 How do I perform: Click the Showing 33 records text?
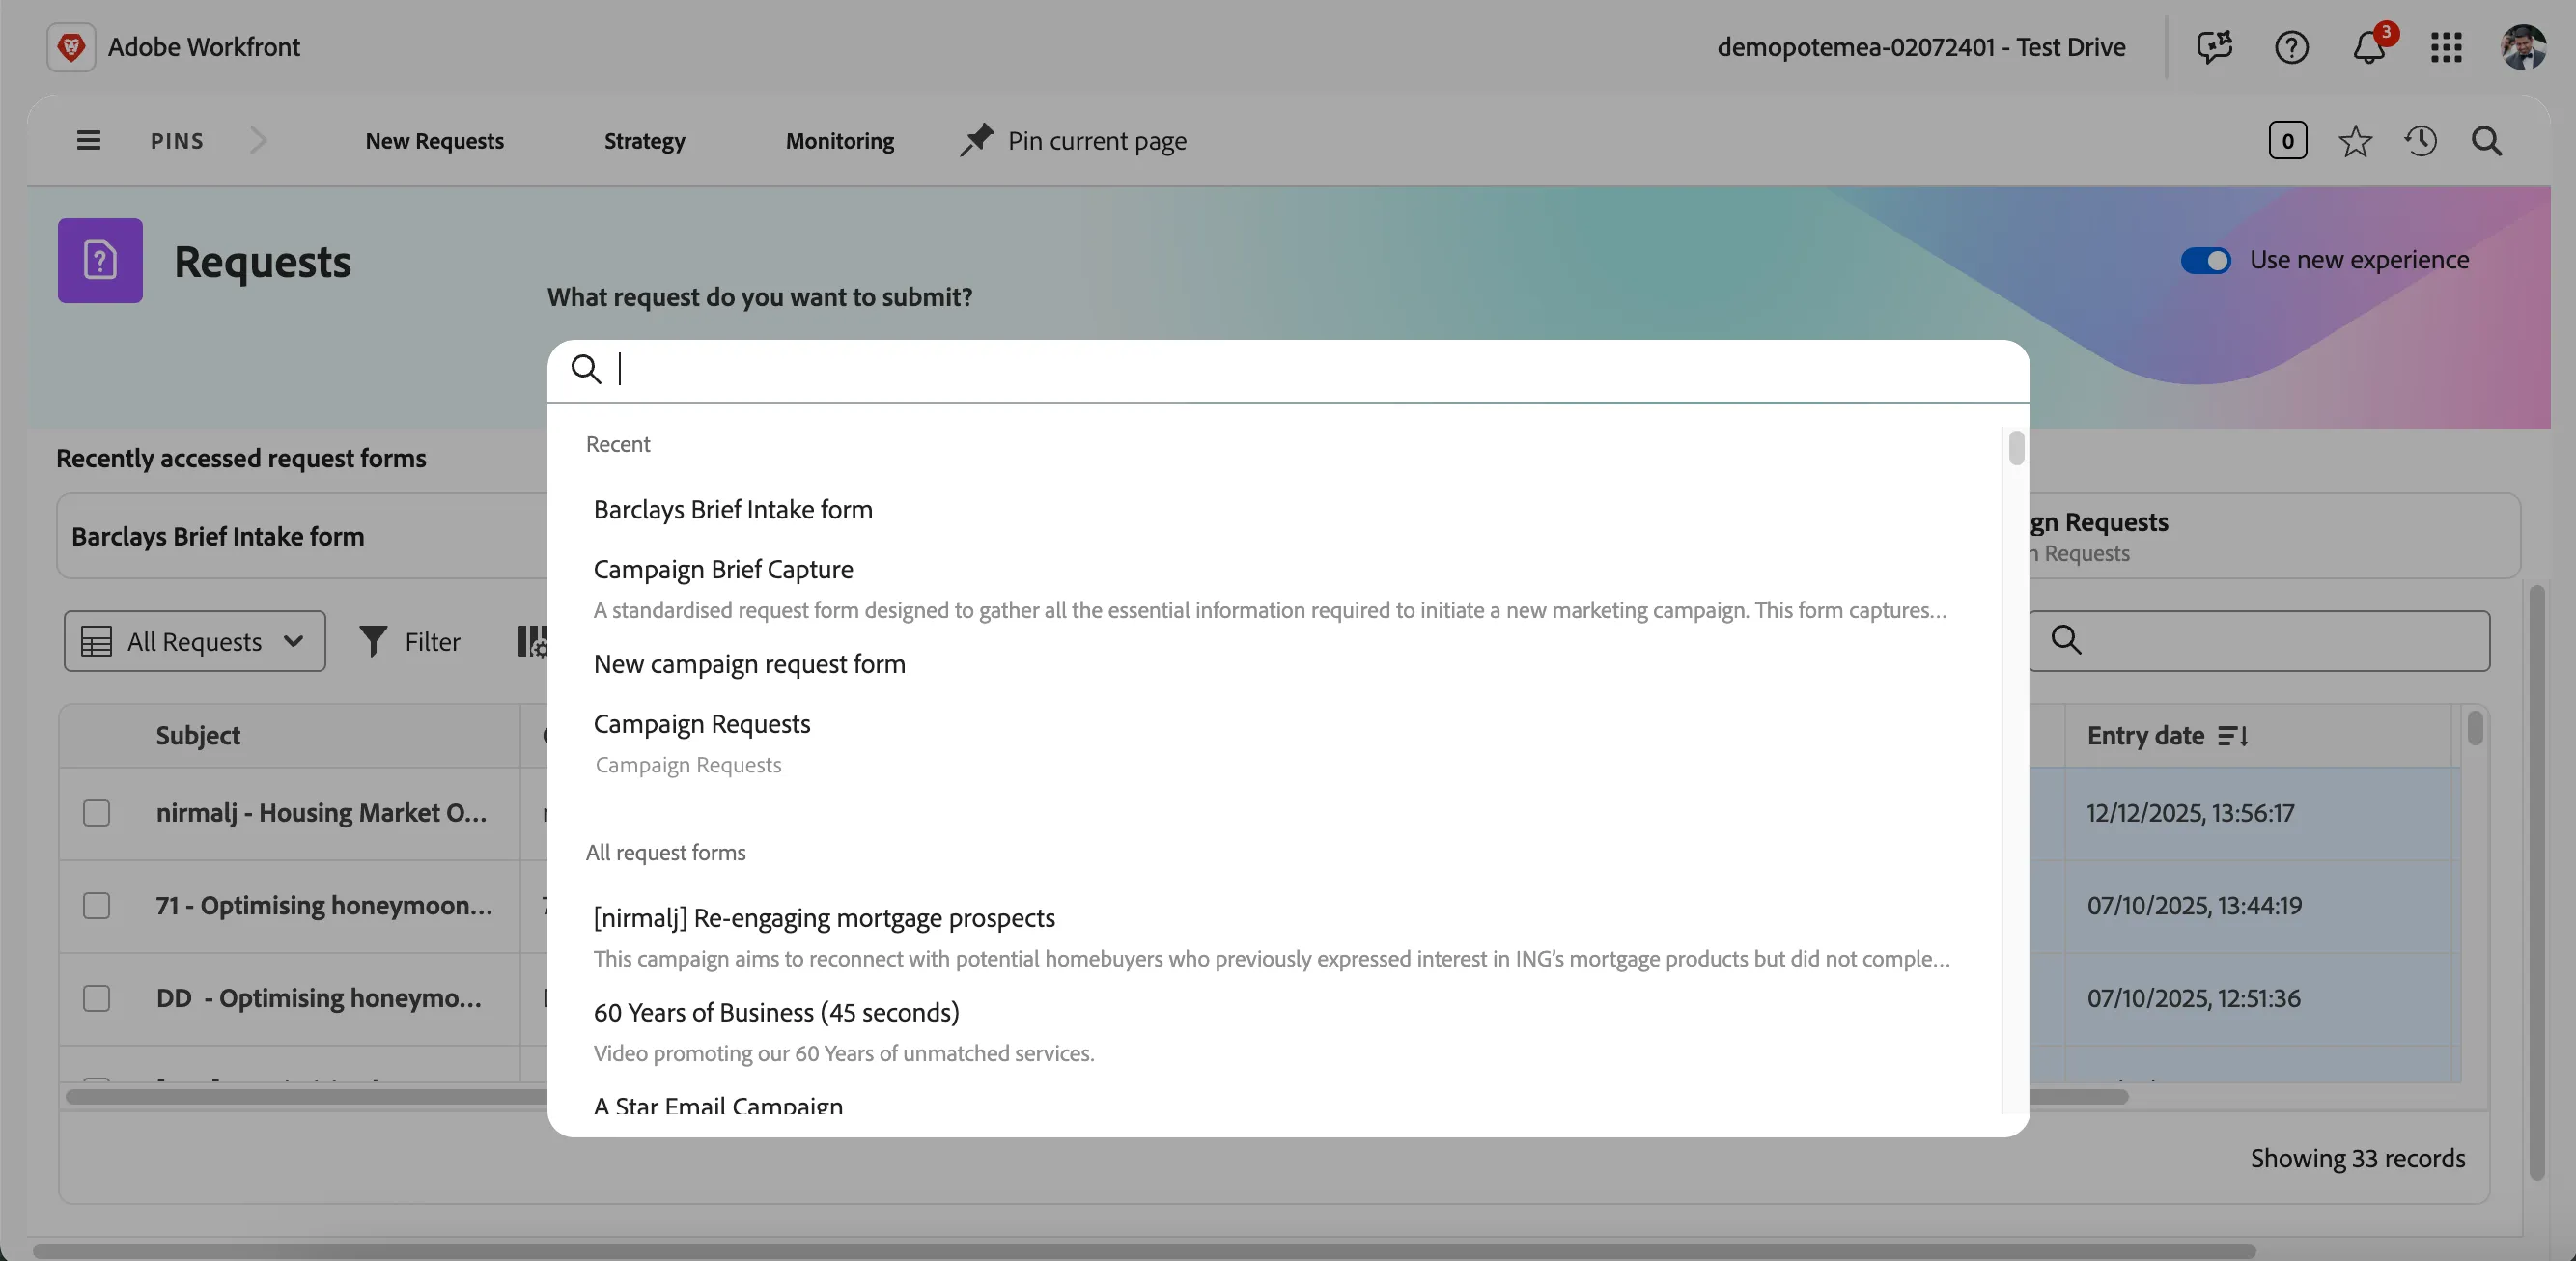[2357, 1158]
